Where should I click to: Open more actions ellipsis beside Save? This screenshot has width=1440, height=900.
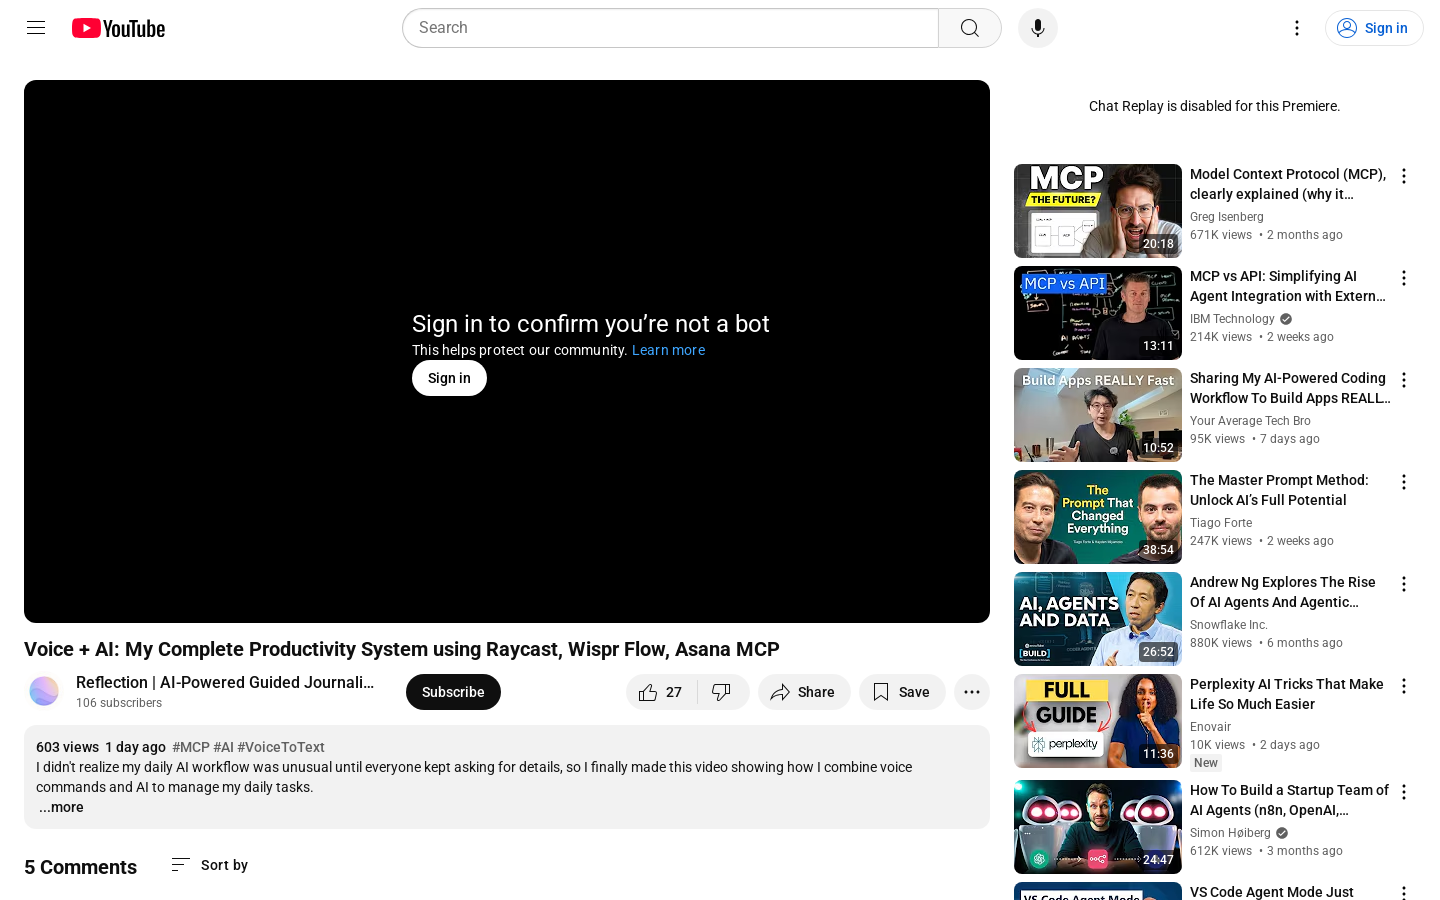[x=972, y=692]
